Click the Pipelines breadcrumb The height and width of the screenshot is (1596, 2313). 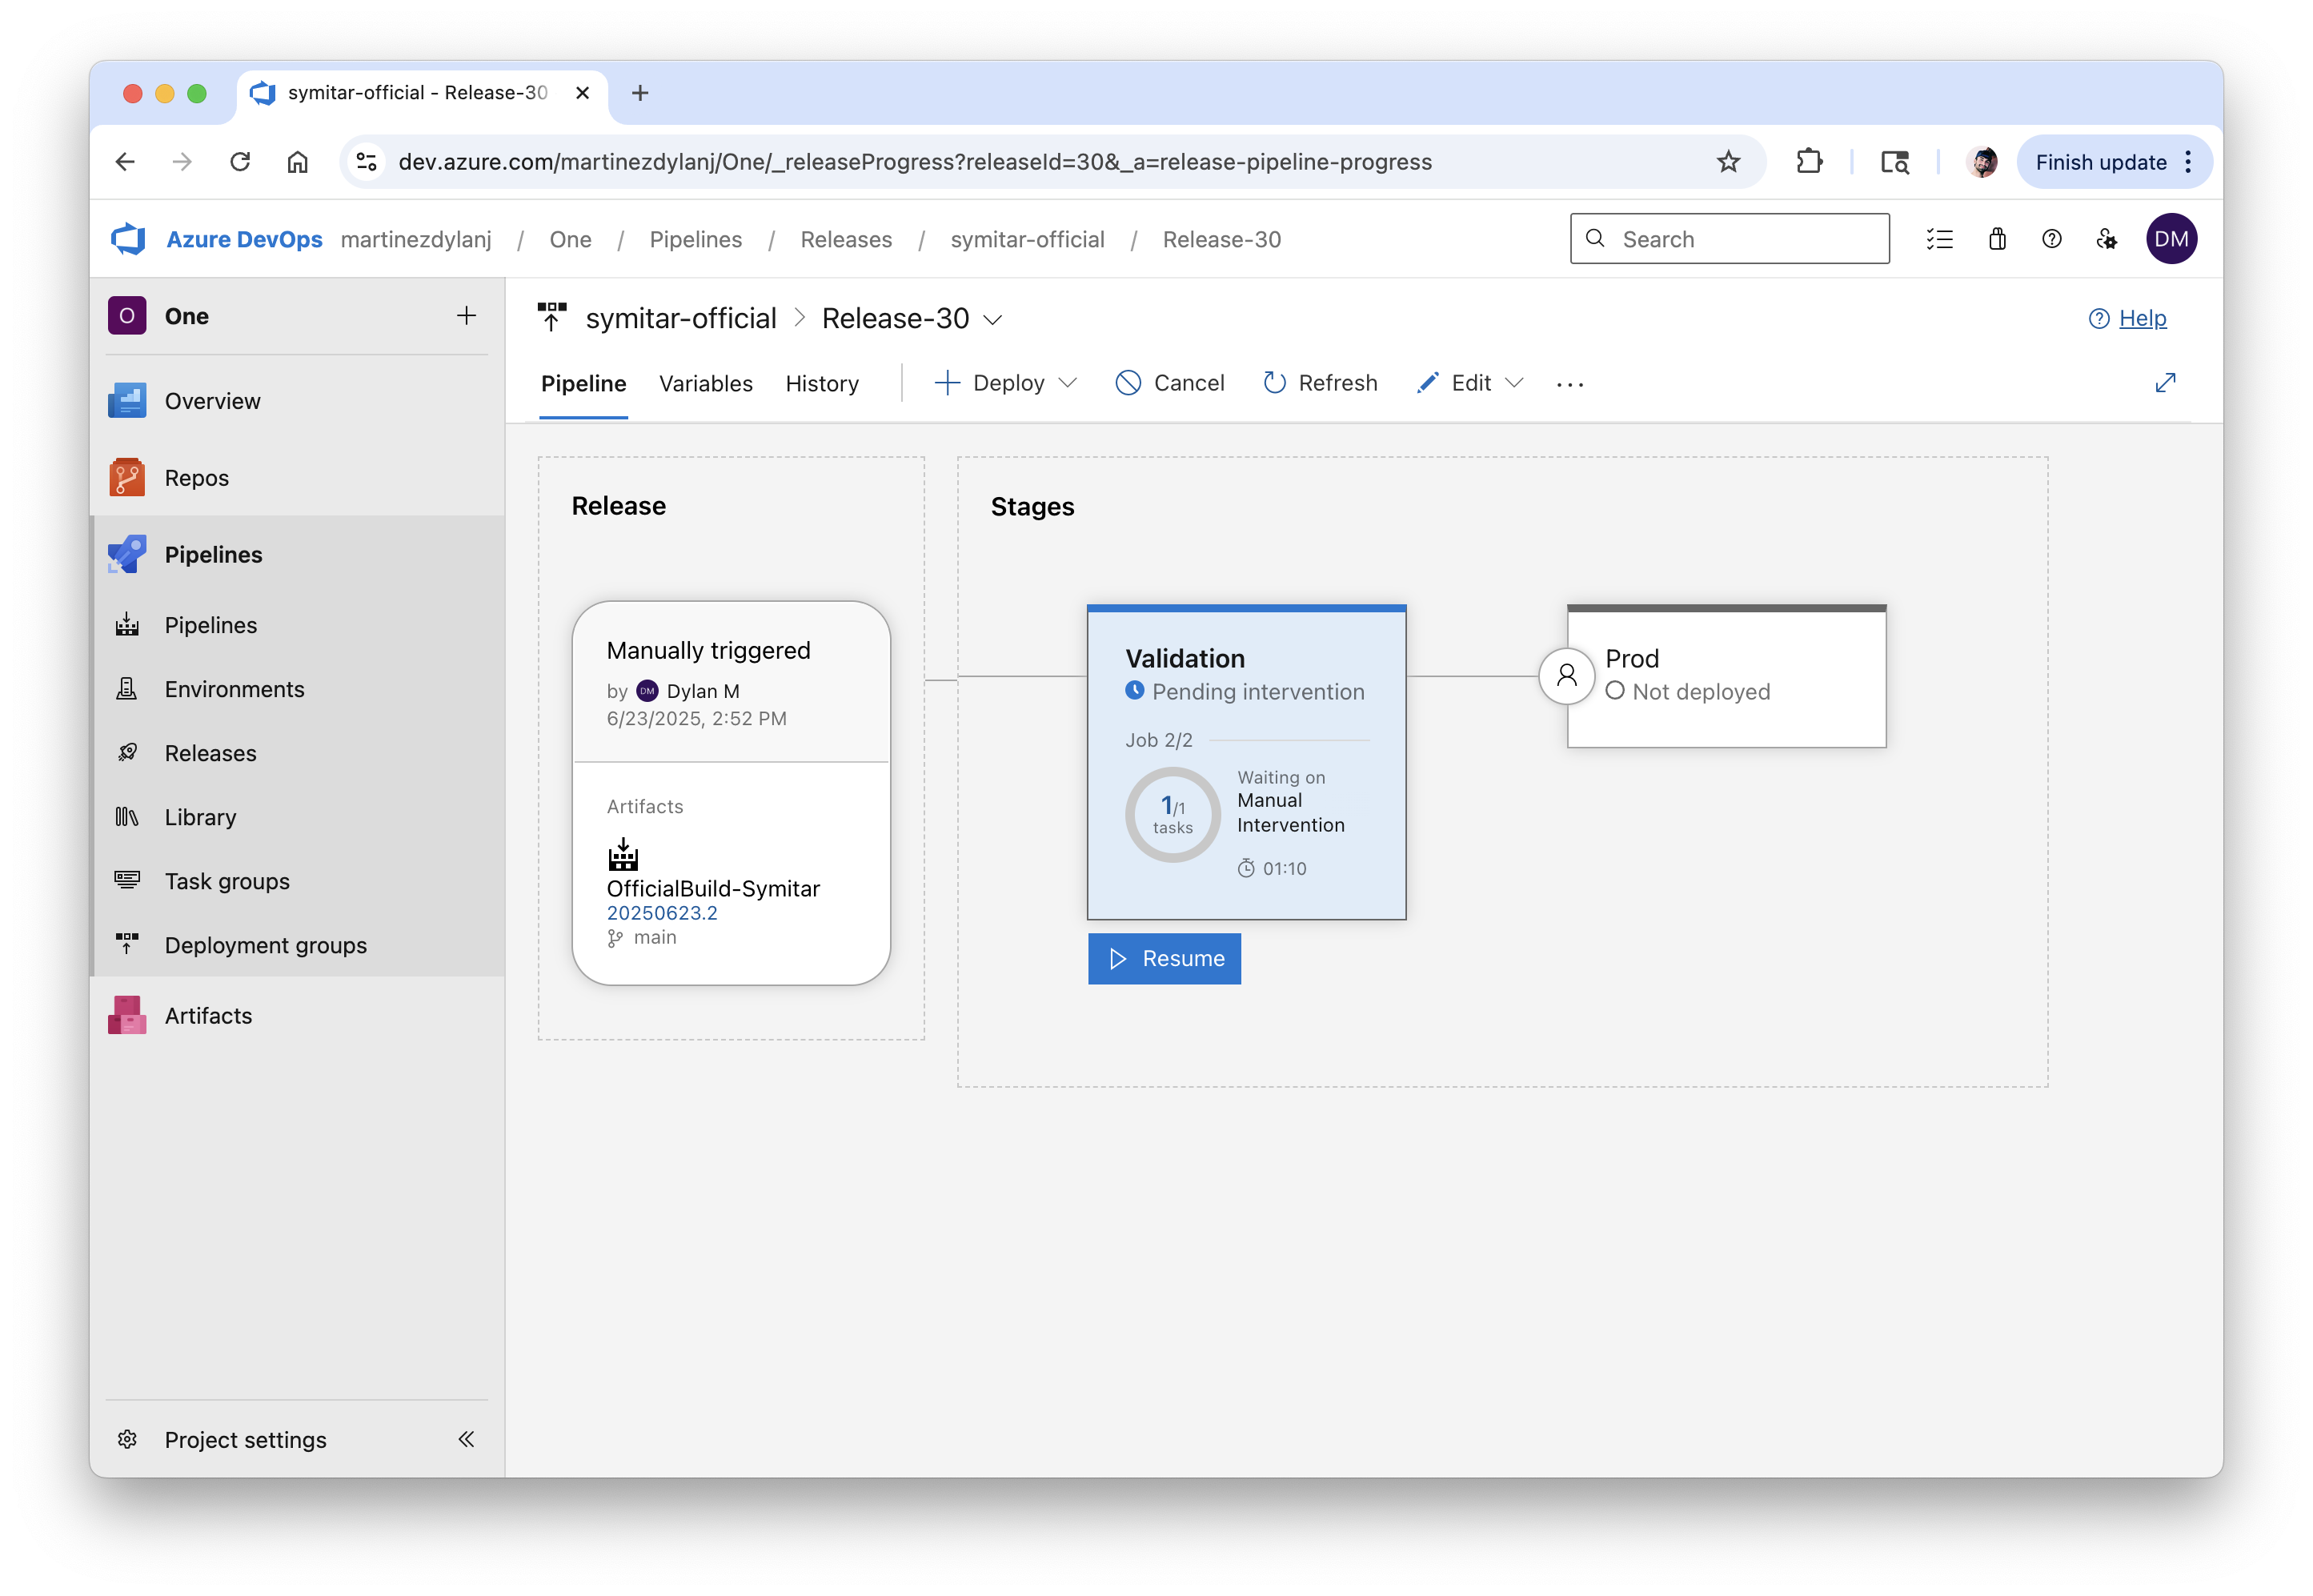click(696, 239)
